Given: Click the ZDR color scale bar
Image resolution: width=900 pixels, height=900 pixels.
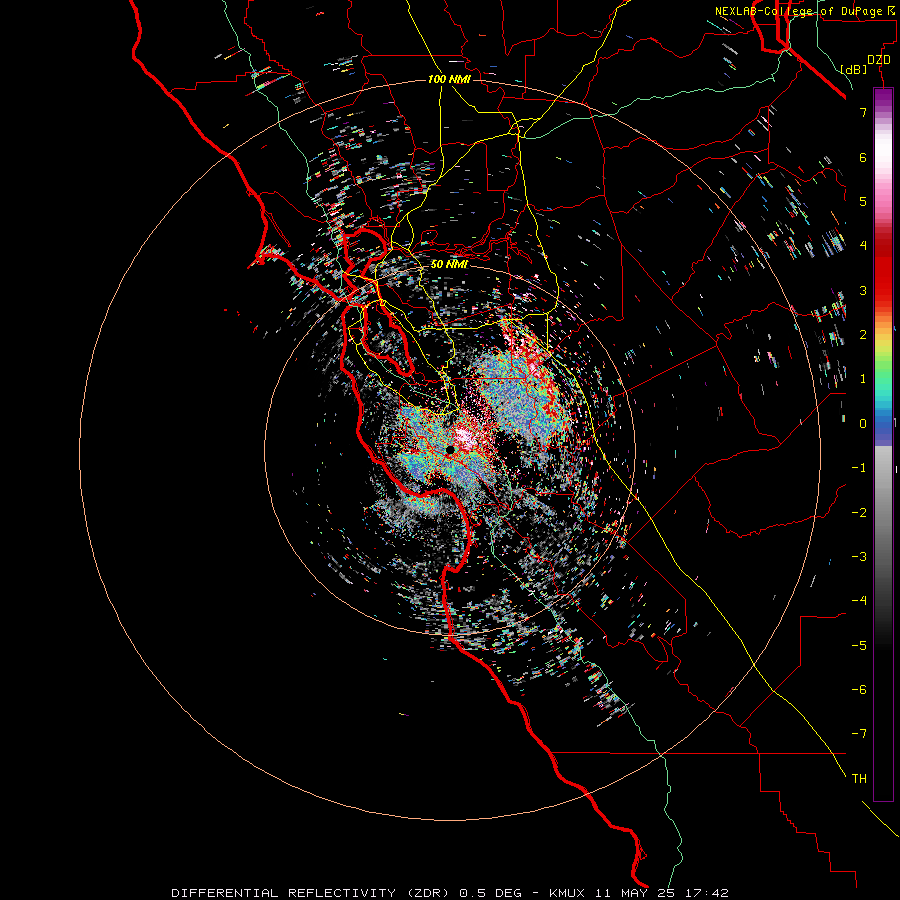Looking at the screenshot, I should pyautogui.click(x=883, y=444).
